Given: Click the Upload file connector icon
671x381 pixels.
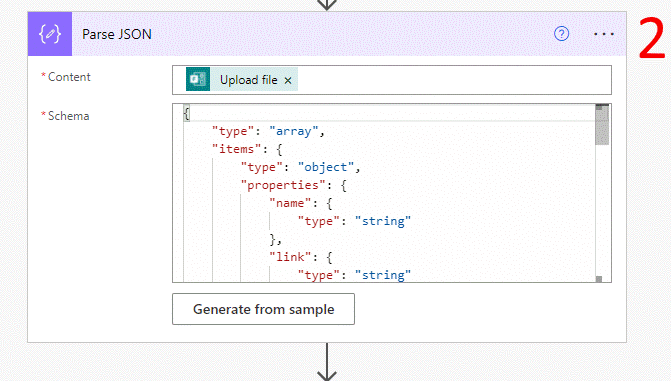Looking at the screenshot, I should coord(198,79).
